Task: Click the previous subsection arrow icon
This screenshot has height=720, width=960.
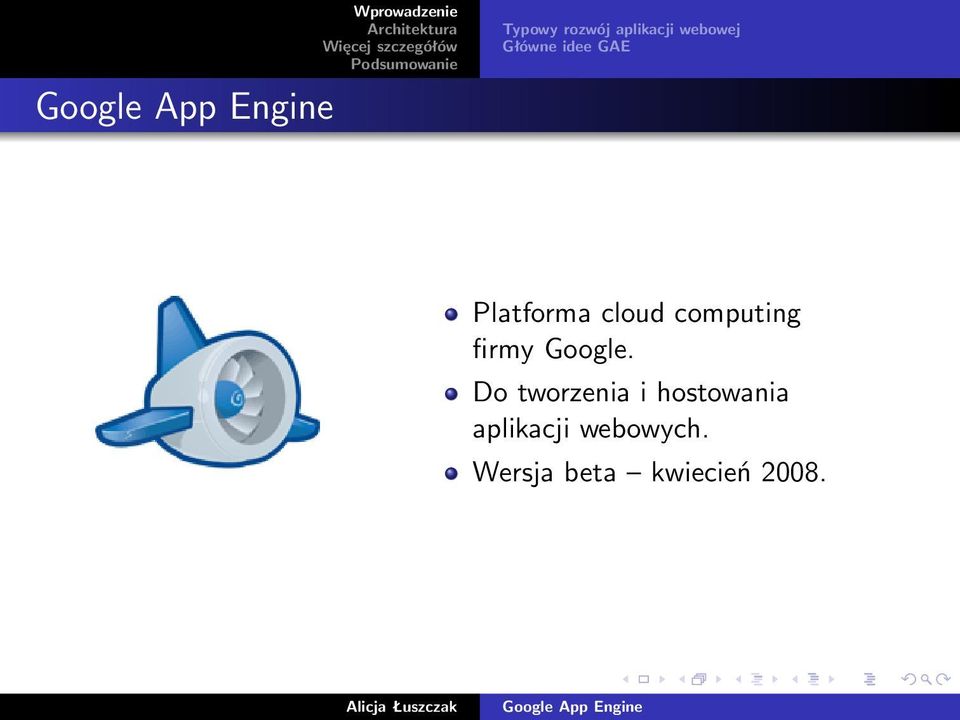Action: pyautogui.click(x=738, y=679)
